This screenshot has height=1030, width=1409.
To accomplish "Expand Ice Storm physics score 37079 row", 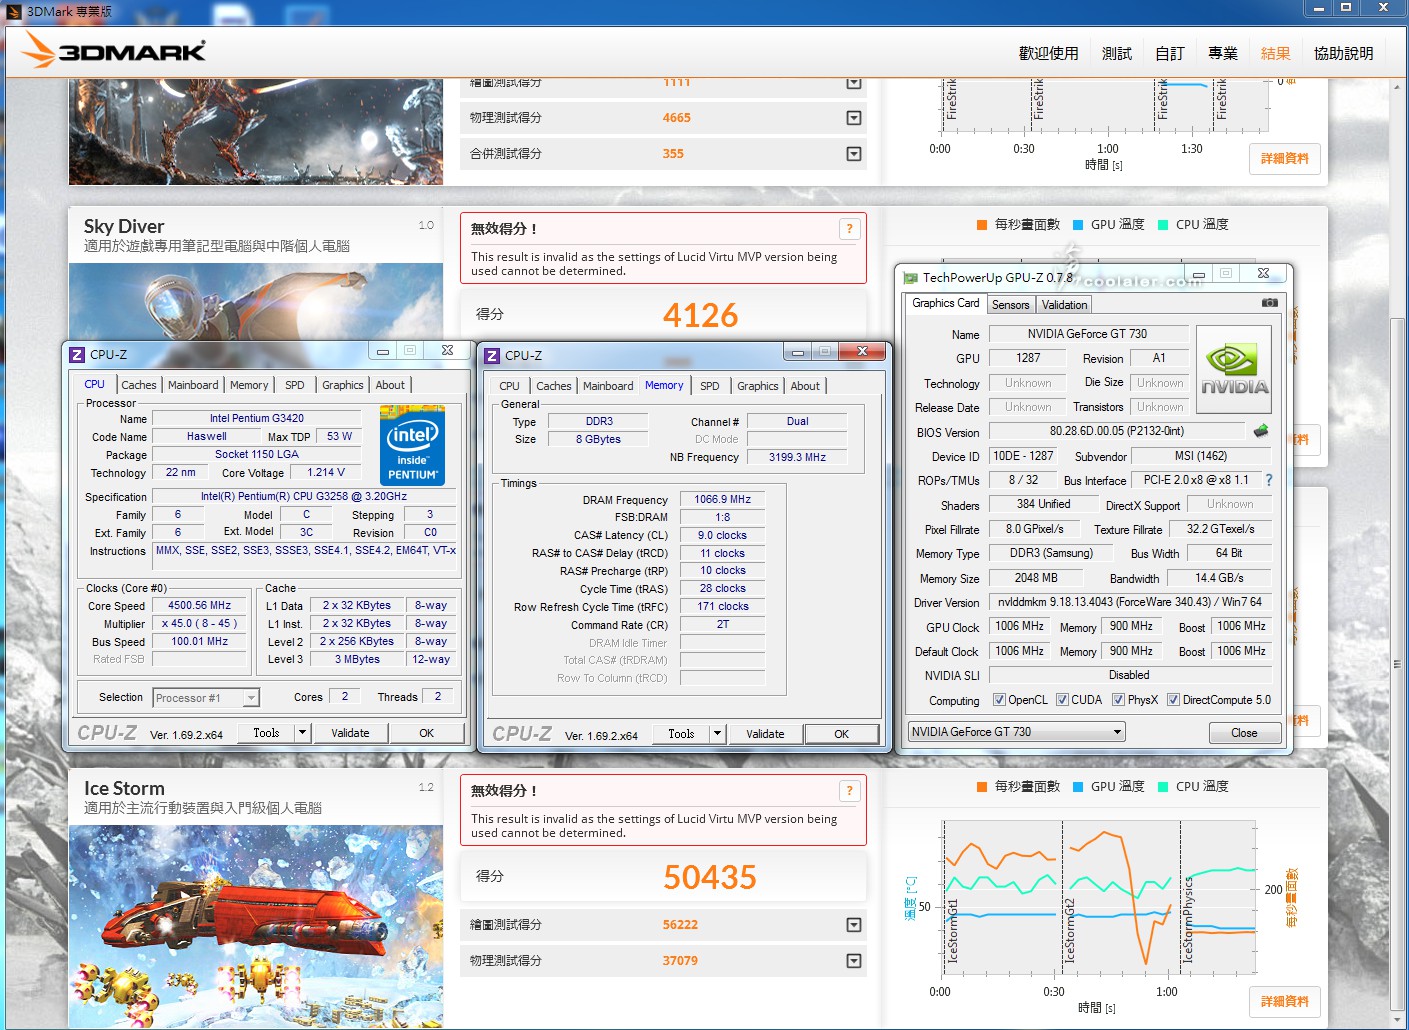I will click(854, 961).
